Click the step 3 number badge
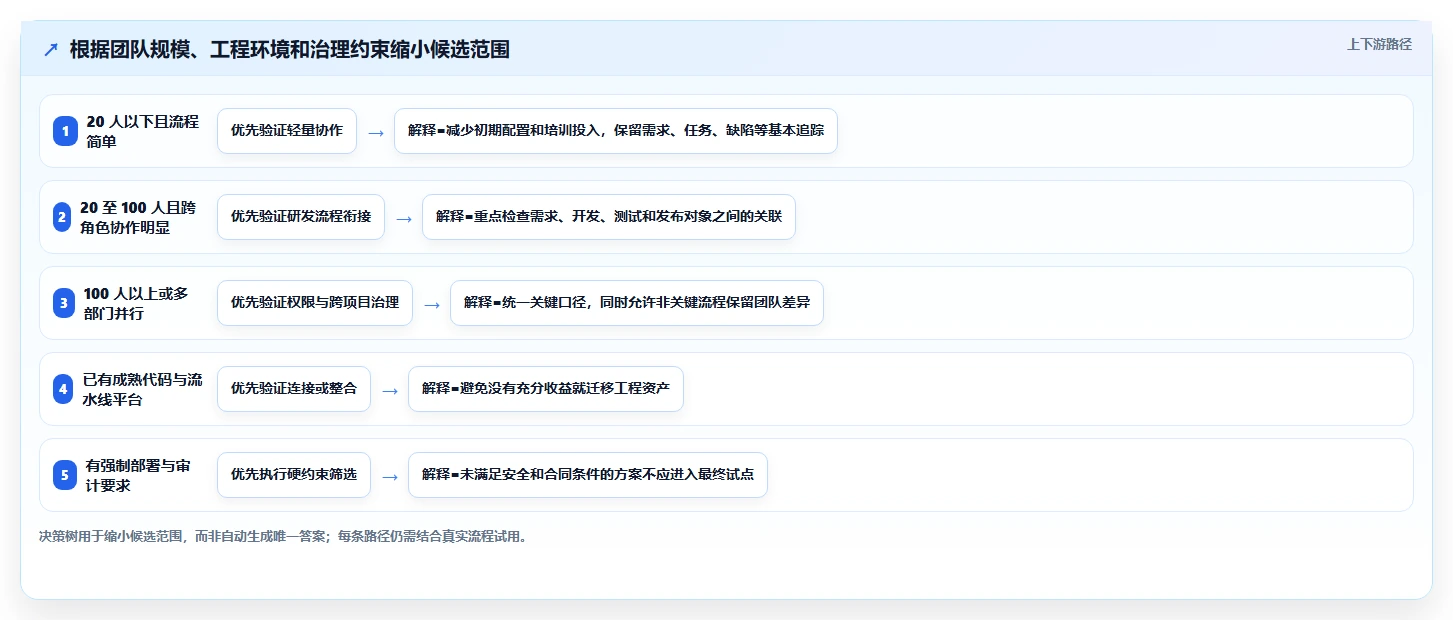 tap(64, 303)
